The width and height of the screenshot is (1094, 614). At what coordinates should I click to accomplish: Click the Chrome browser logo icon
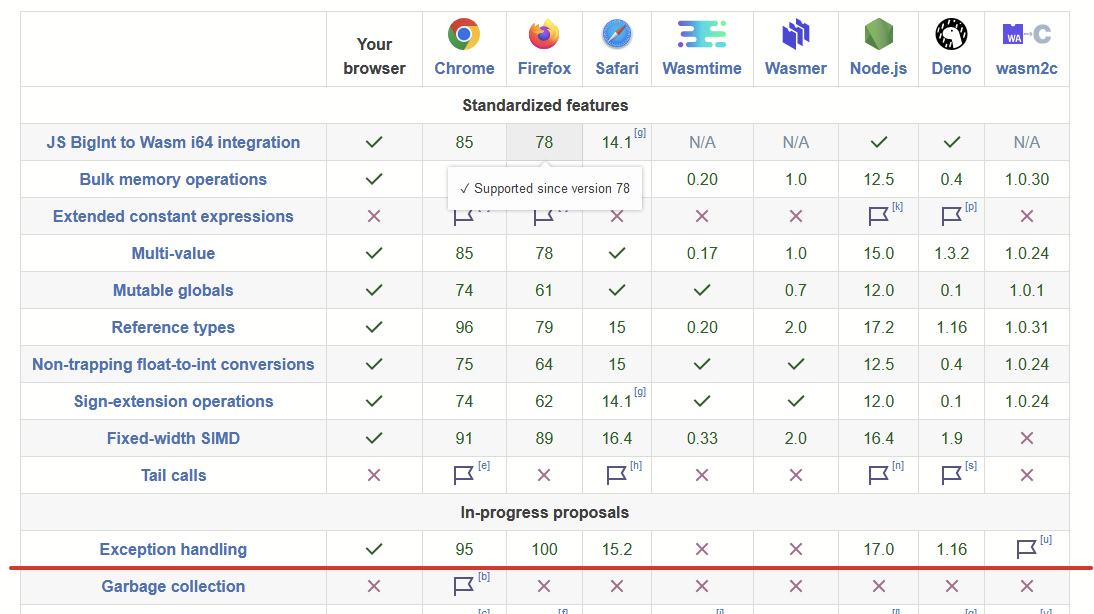[x=464, y=35]
